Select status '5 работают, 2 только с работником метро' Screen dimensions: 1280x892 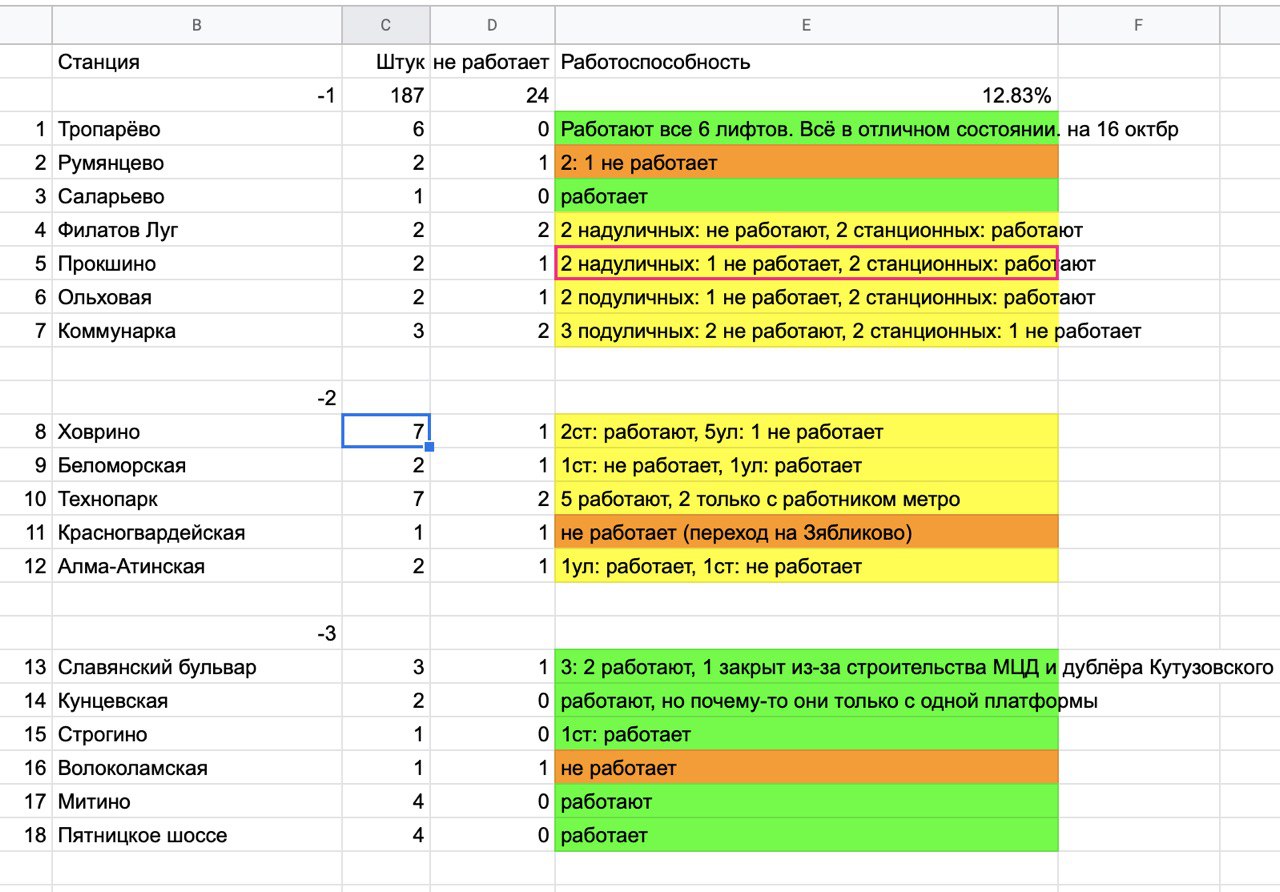(806, 499)
